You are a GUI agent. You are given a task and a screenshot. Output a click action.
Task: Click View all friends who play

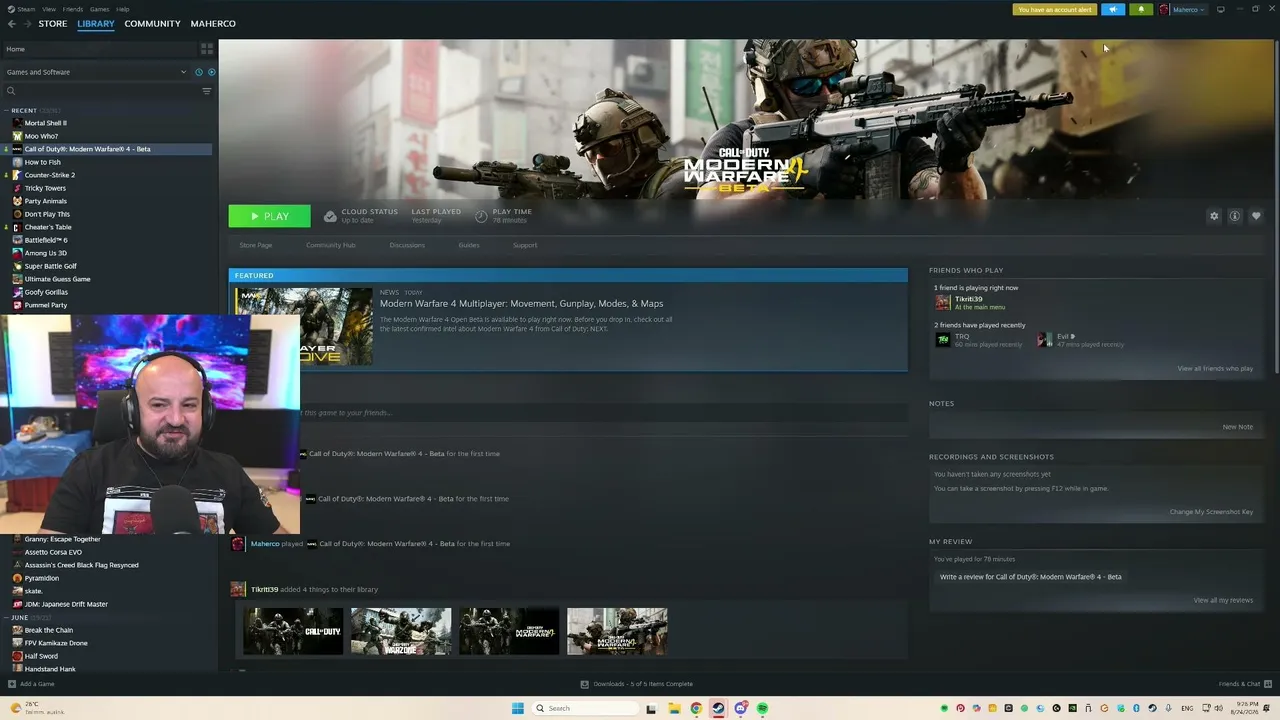pos(1215,369)
